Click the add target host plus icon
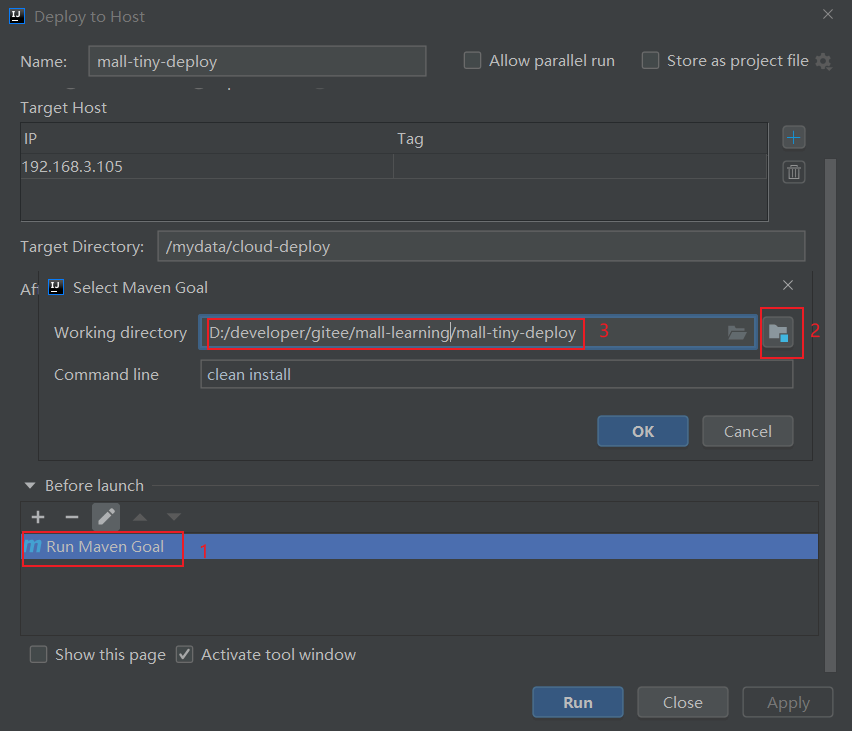Viewport: 852px width, 731px height. [x=794, y=137]
